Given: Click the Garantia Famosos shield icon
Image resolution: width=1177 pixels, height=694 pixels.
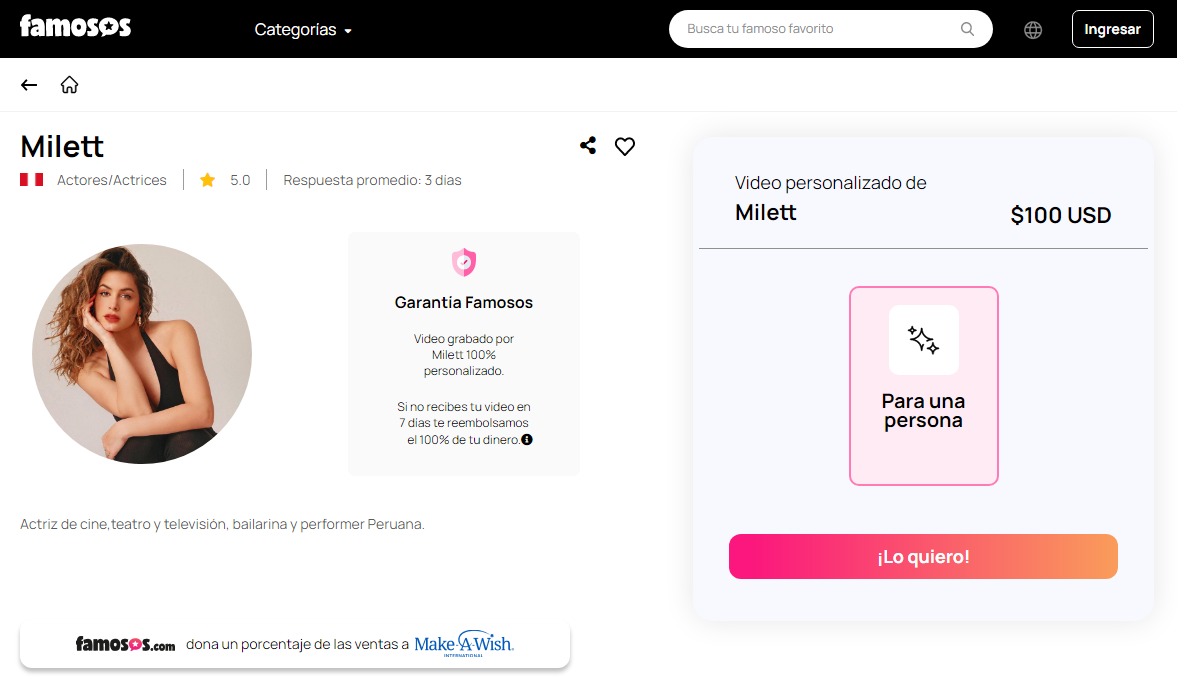Looking at the screenshot, I should point(464,262).
